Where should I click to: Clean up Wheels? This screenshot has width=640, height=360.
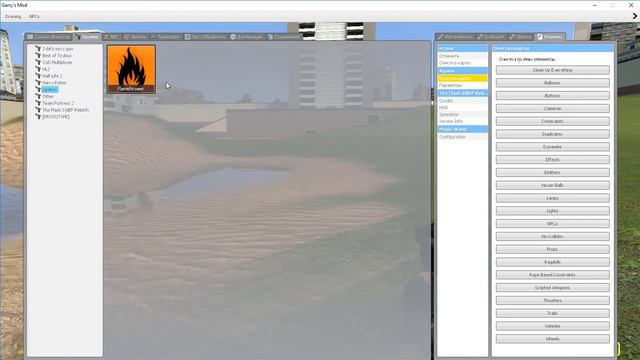[x=553, y=339]
